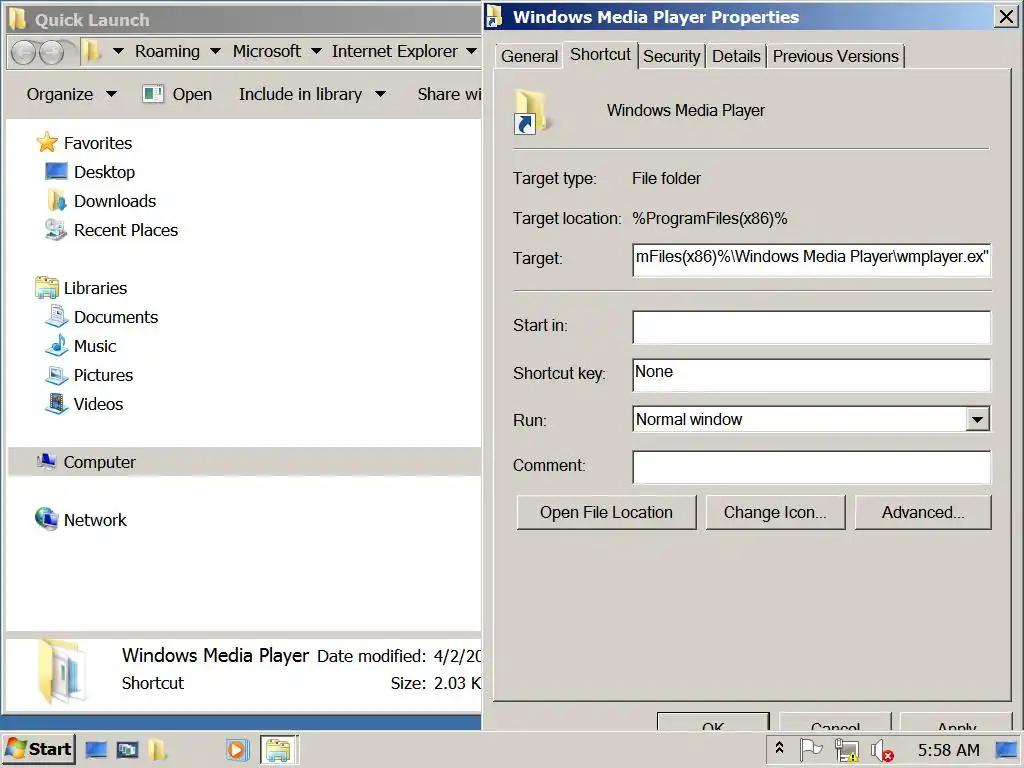Click the Advanced... button

tap(923, 512)
